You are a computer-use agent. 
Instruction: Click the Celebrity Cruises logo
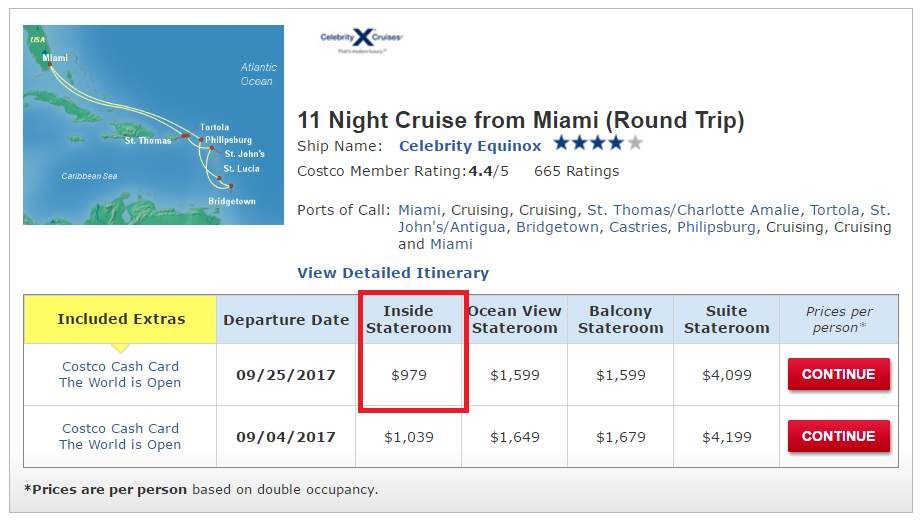[x=361, y=39]
